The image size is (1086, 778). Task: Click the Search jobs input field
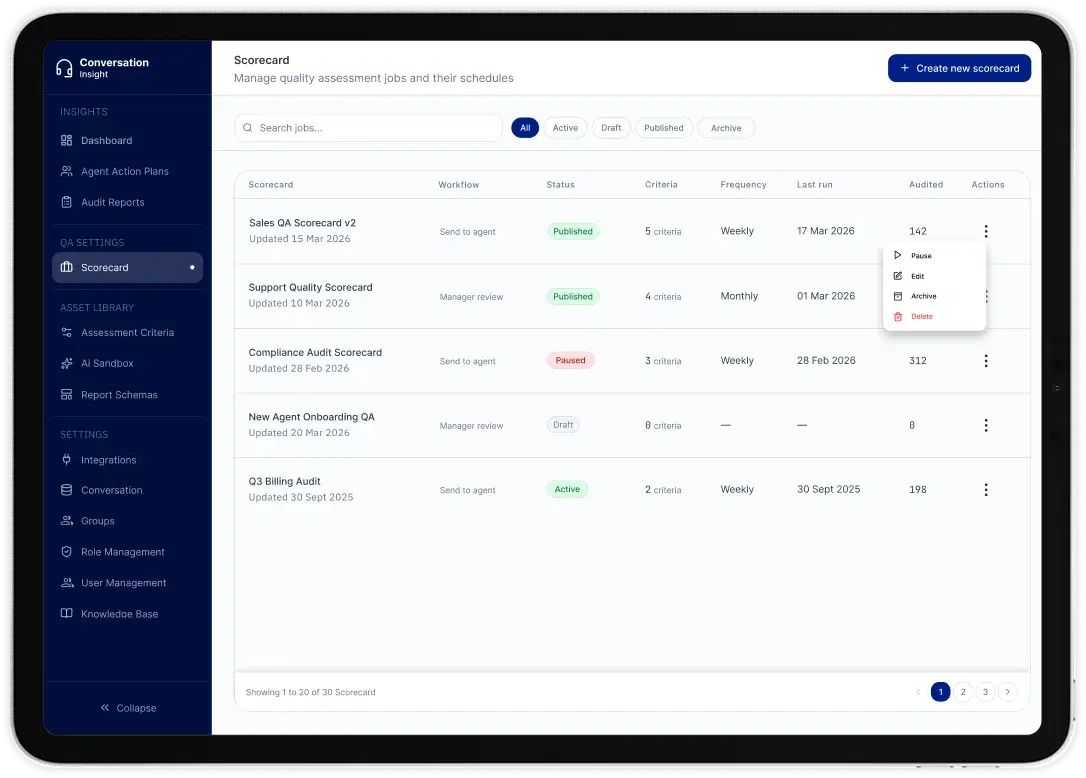tap(368, 128)
